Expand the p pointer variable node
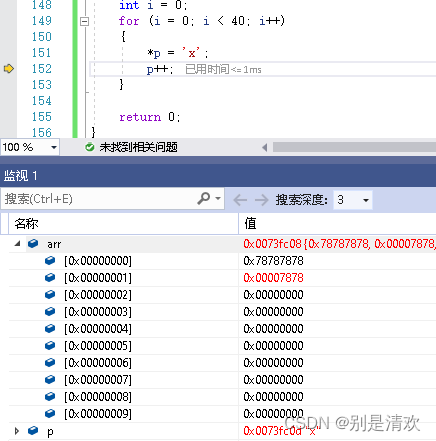This screenshot has height=441, width=436. click(17, 431)
